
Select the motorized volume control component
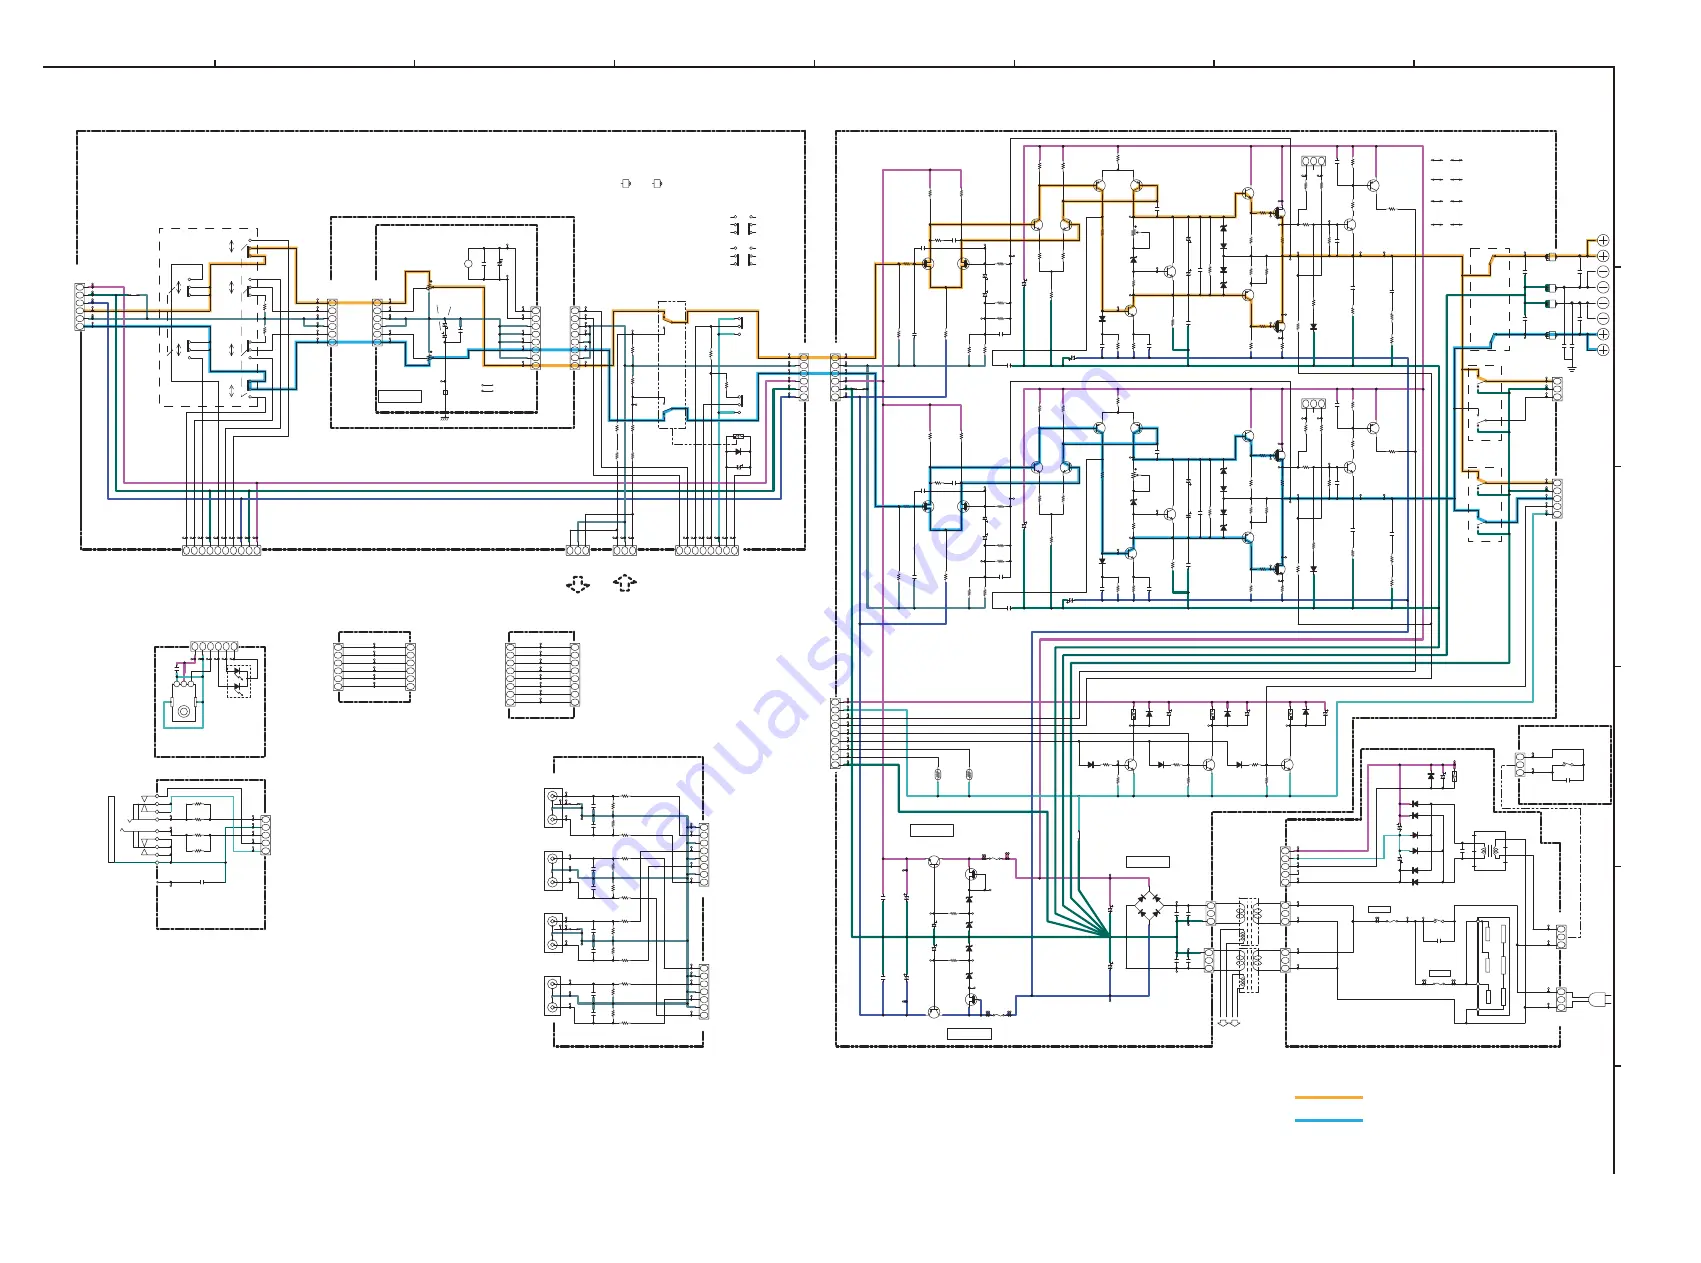(184, 702)
